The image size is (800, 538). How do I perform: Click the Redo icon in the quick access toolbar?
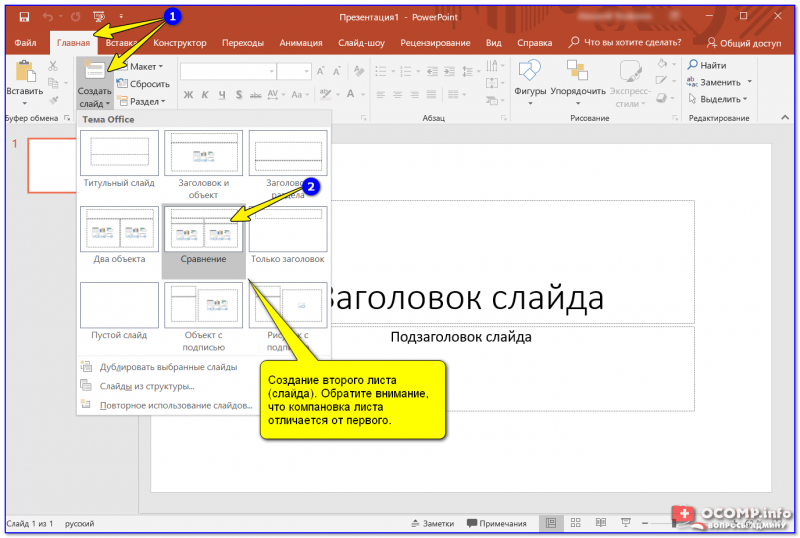[76, 17]
